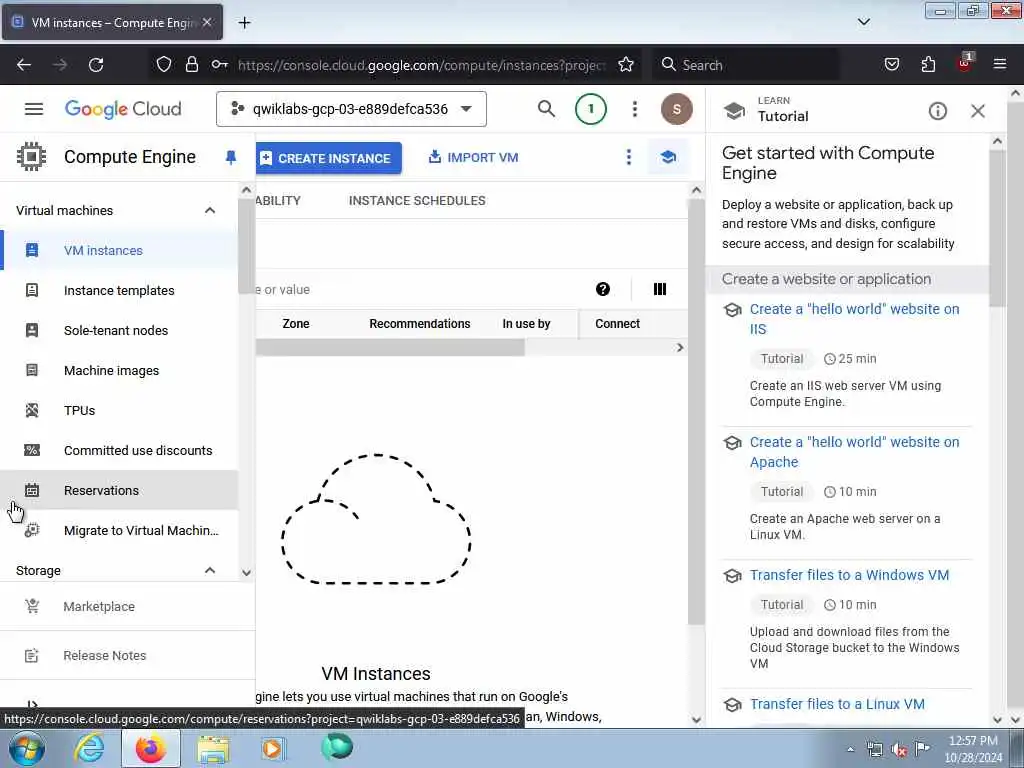1024x768 pixels.
Task: Open the hello world website on Apache tutorial
Action: tap(854, 452)
